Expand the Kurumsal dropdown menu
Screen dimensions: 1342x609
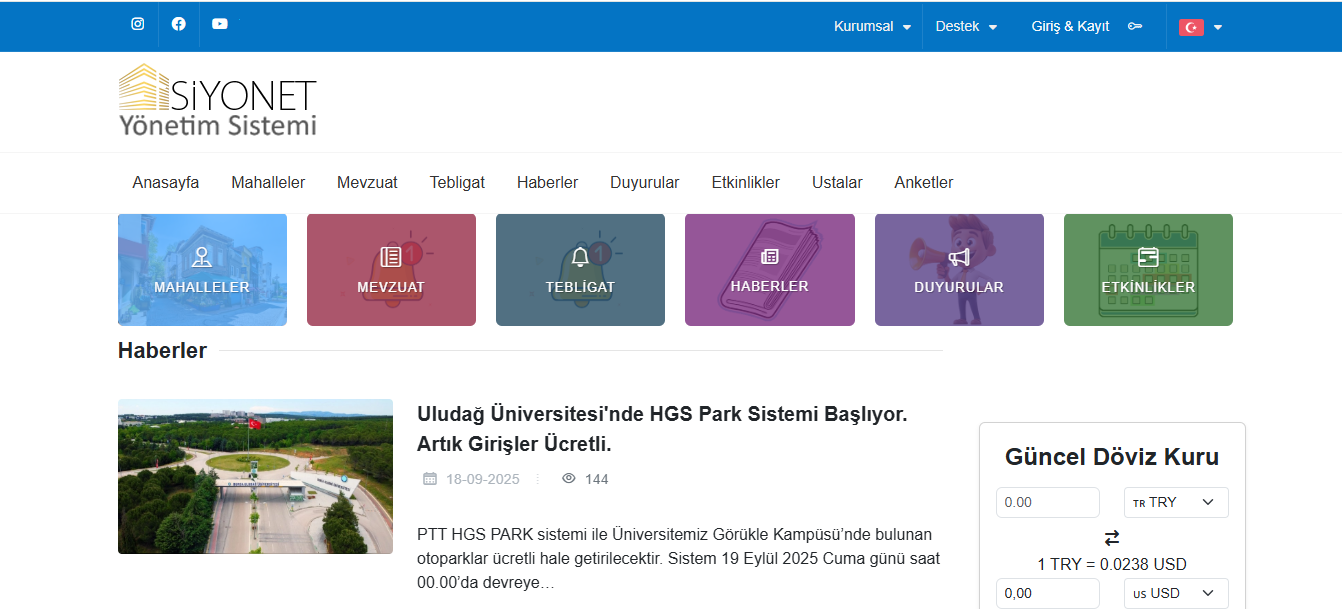coord(872,27)
